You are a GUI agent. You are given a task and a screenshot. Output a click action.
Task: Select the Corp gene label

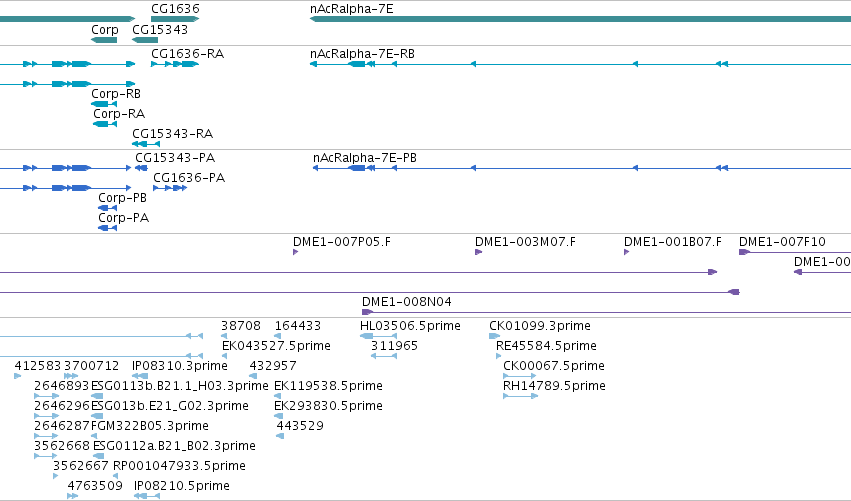point(105,29)
